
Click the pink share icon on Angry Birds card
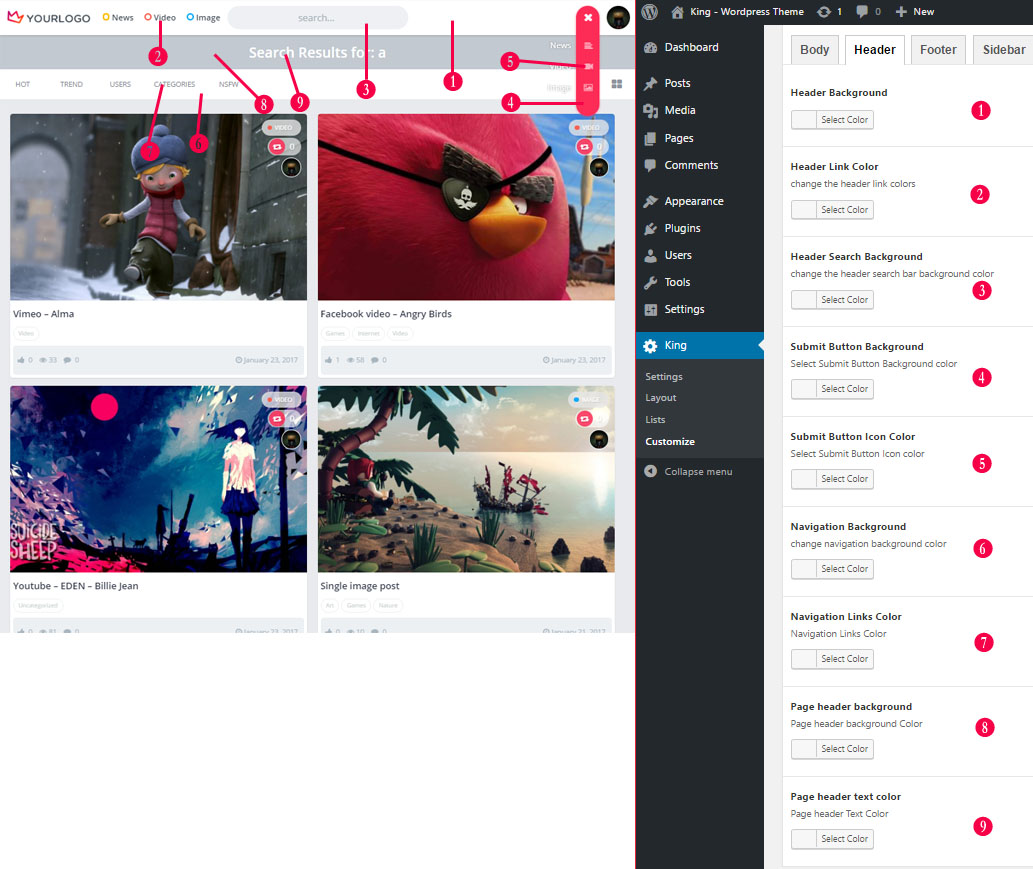tap(584, 146)
